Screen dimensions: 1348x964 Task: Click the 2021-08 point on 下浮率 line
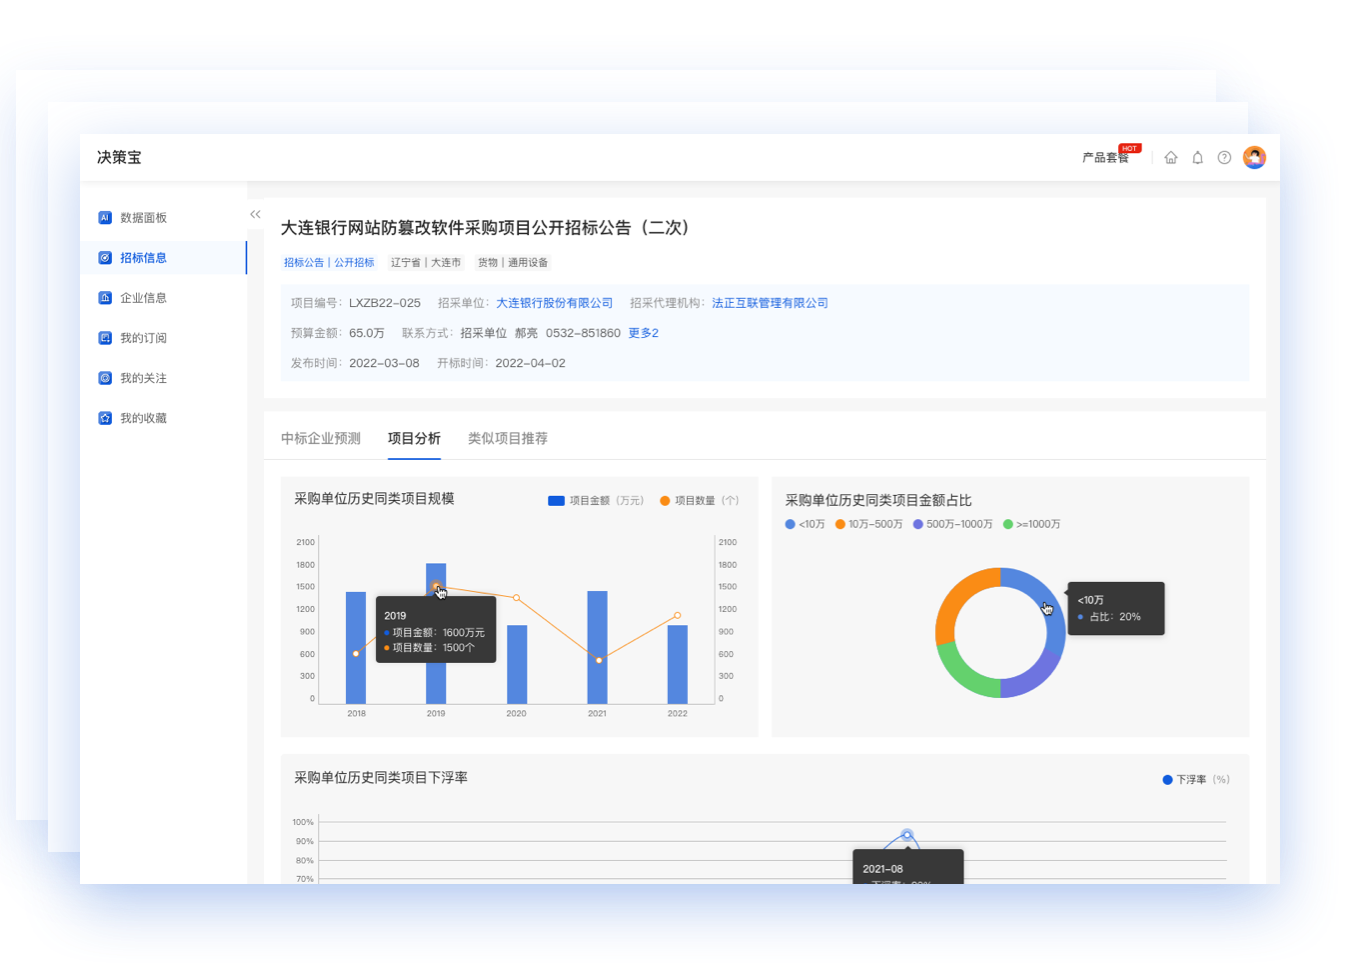click(907, 835)
